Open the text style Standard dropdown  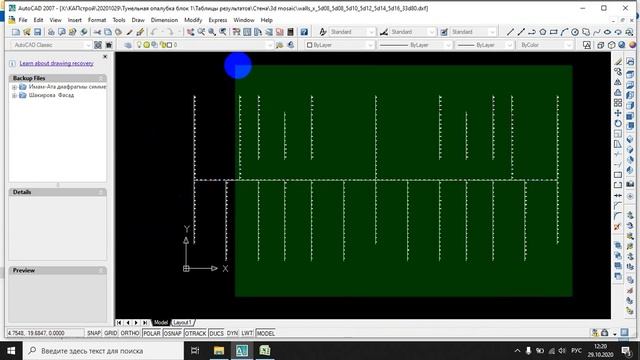point(371,32)
